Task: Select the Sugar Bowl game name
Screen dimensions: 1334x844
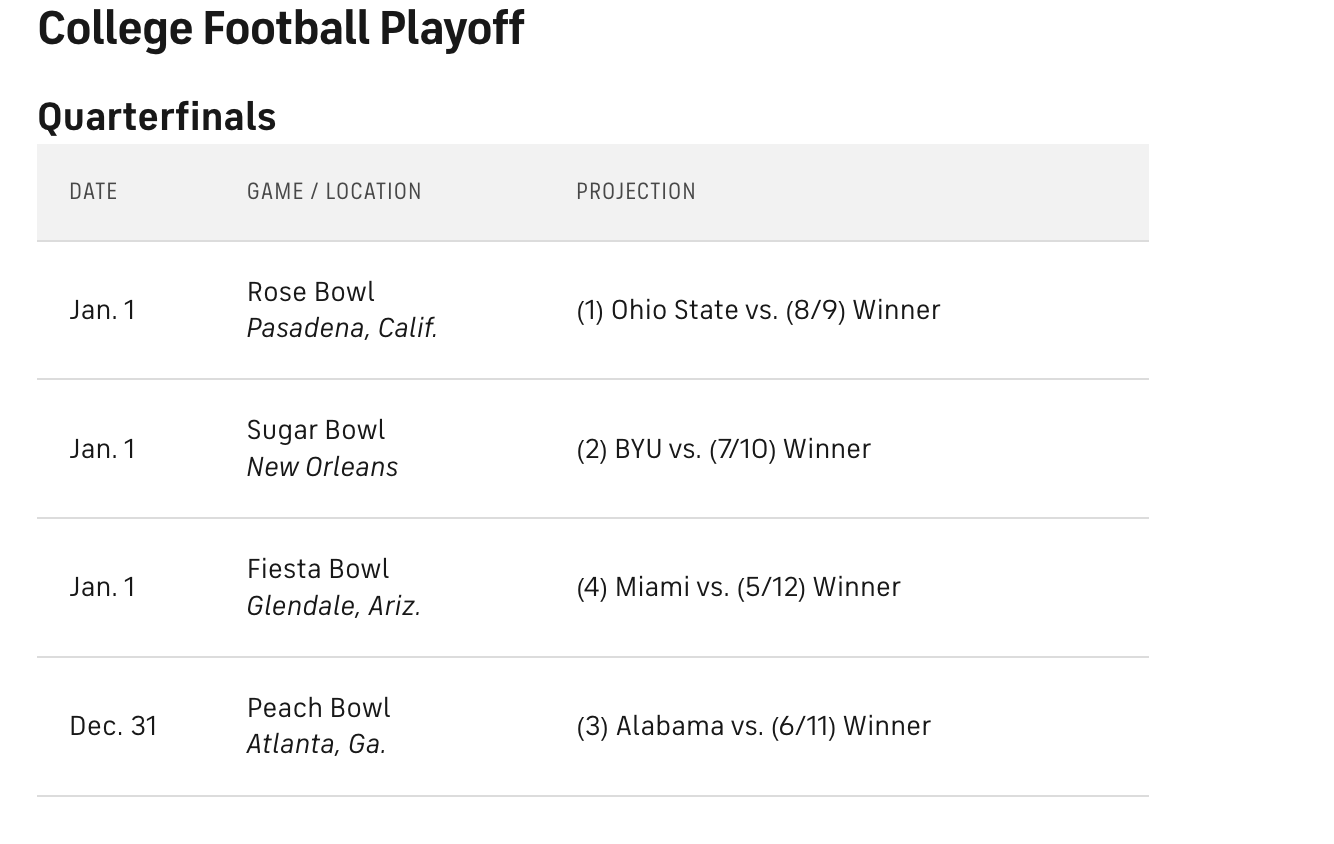Action: [x=316, y=430]
